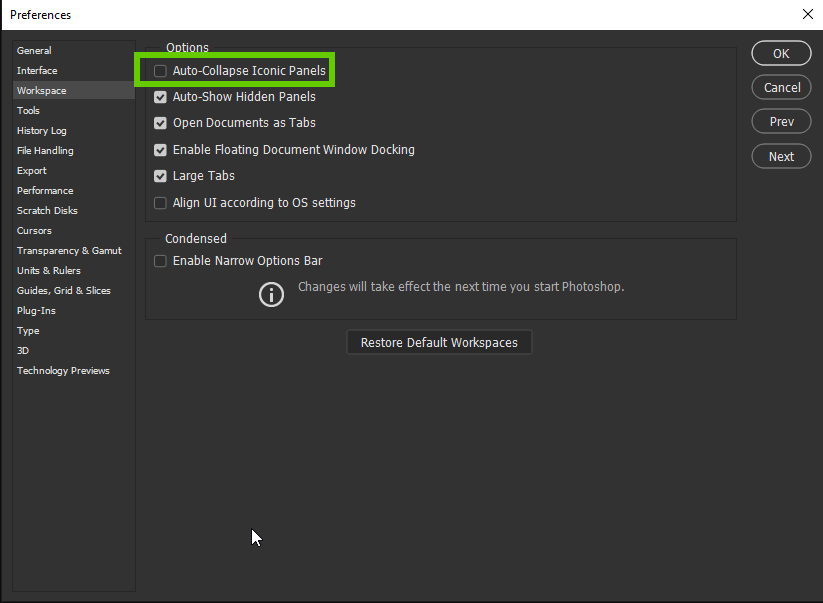Enable Narrow Options Bar checkbox

click(x=160, y=261)
